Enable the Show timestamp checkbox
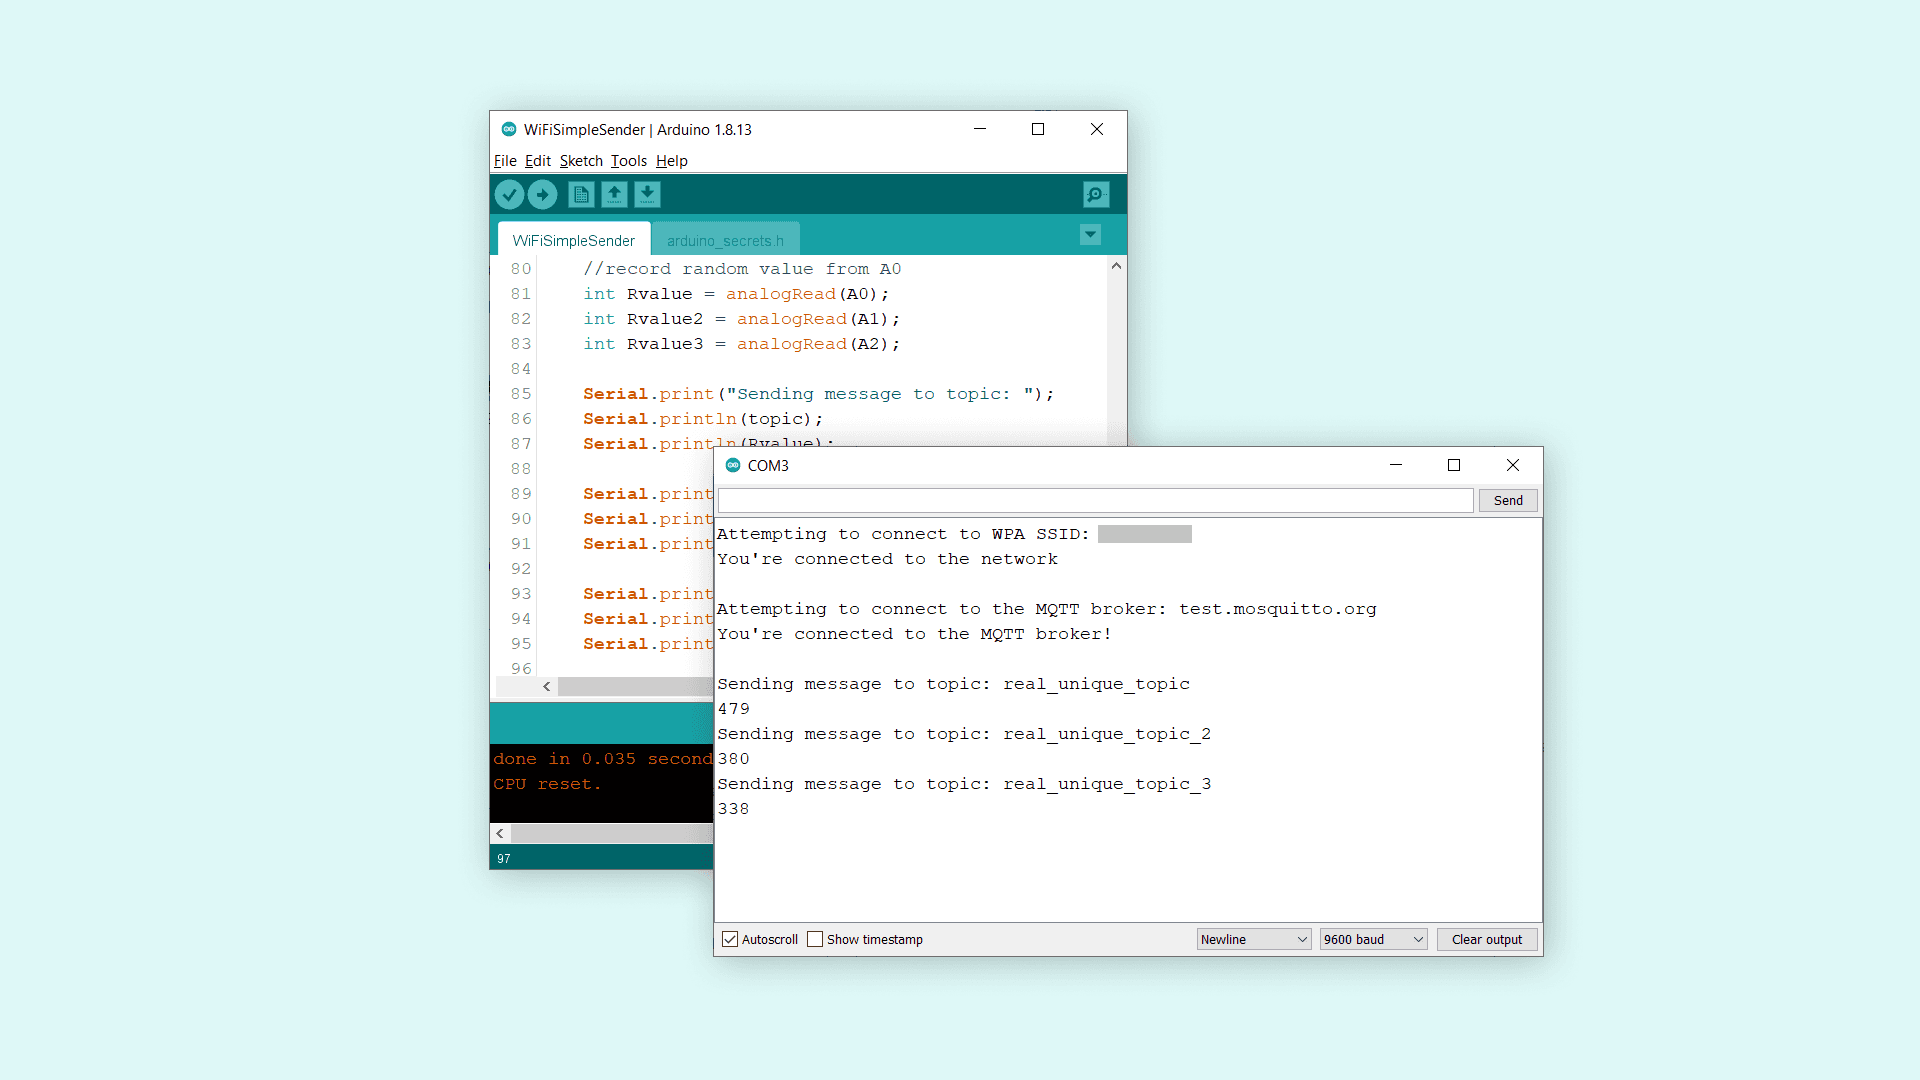Screen dimensions: 1920x1080 click(x=815, y=939)
